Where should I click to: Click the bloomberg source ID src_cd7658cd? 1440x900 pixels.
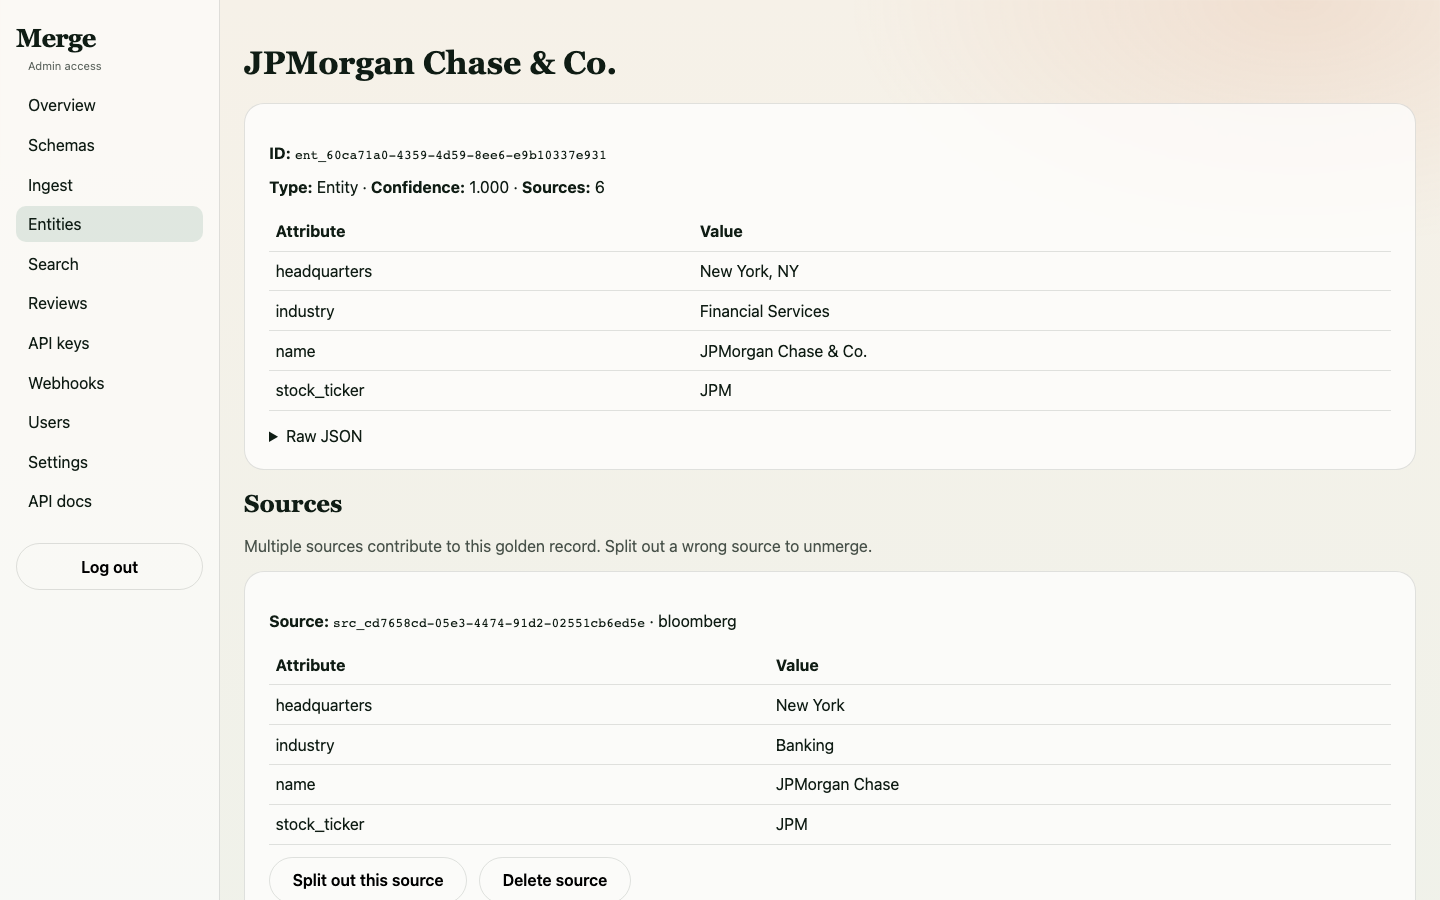pos(489,623)
